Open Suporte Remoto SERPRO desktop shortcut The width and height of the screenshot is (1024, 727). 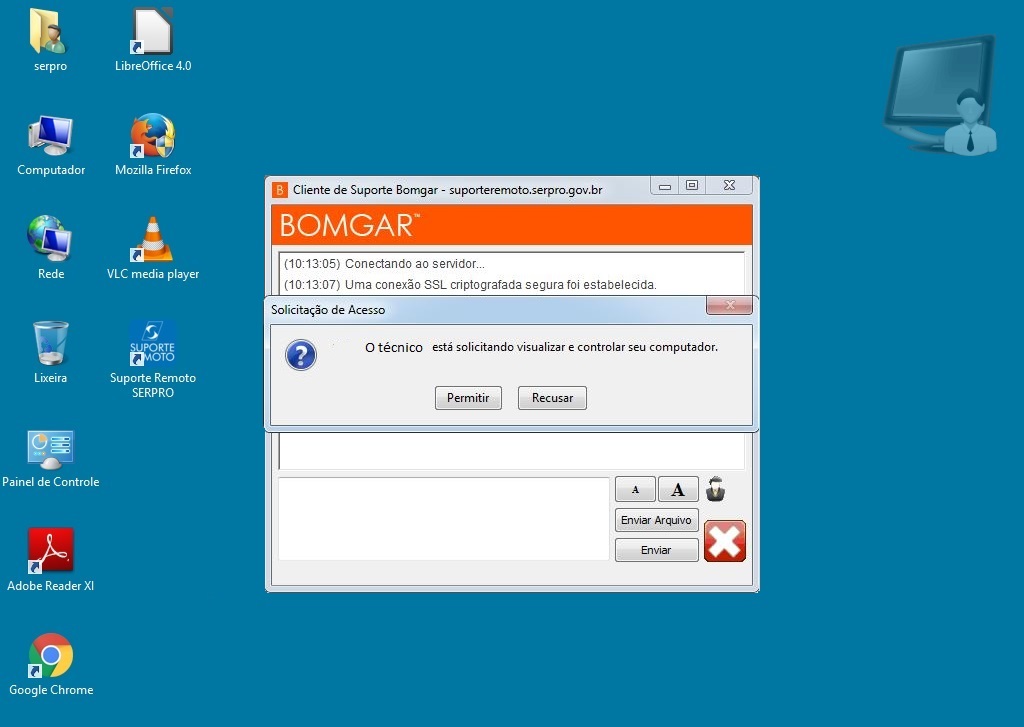pos(152,344)
